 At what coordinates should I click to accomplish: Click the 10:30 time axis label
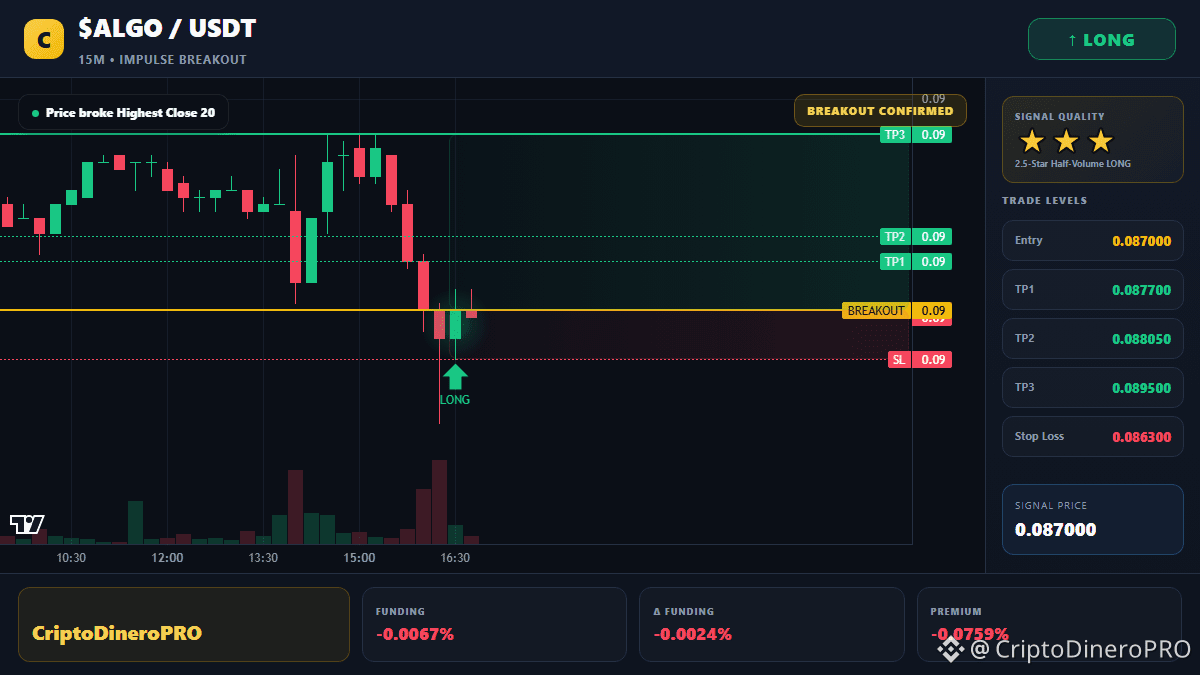point(71,558)
